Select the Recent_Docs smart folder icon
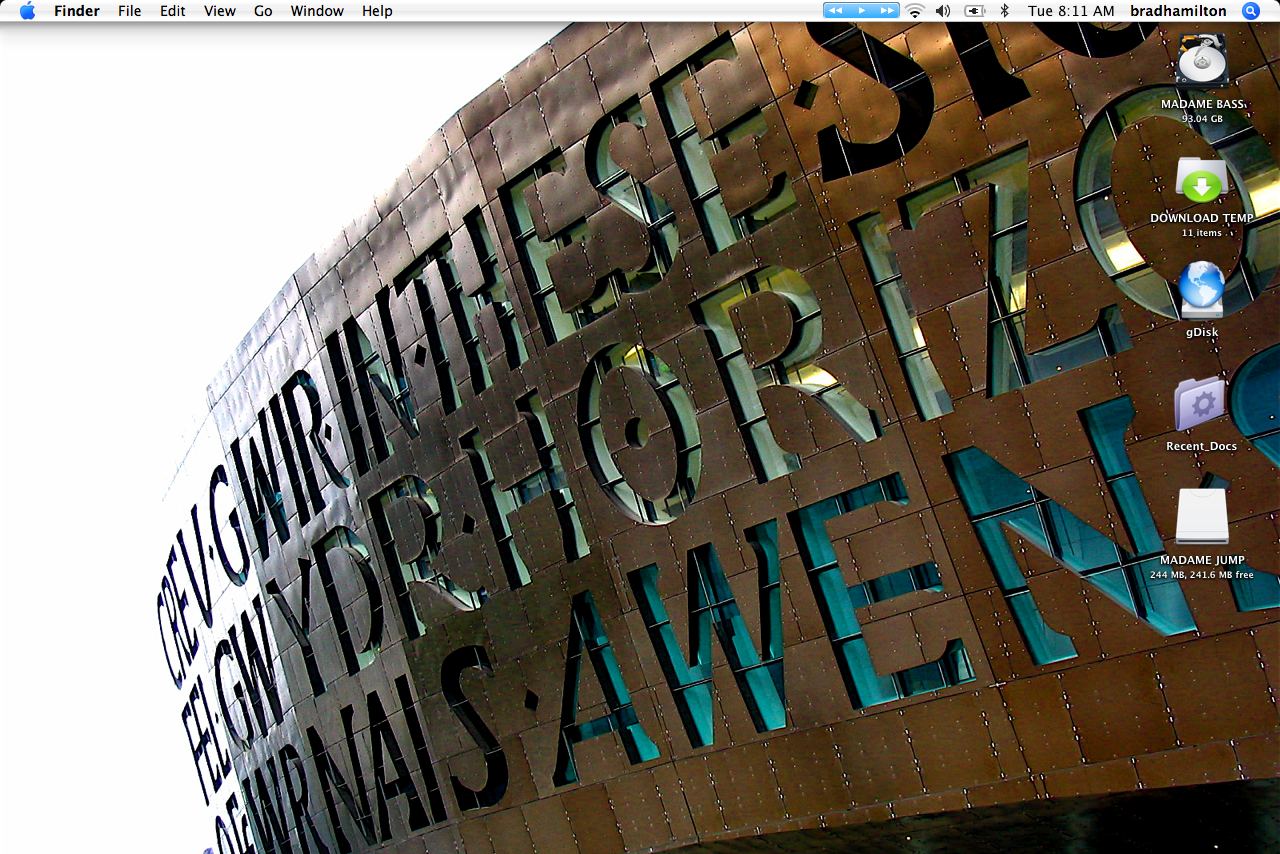Image resolution: width=1280 pixels, height=854 pixels. coord(1201,404)
